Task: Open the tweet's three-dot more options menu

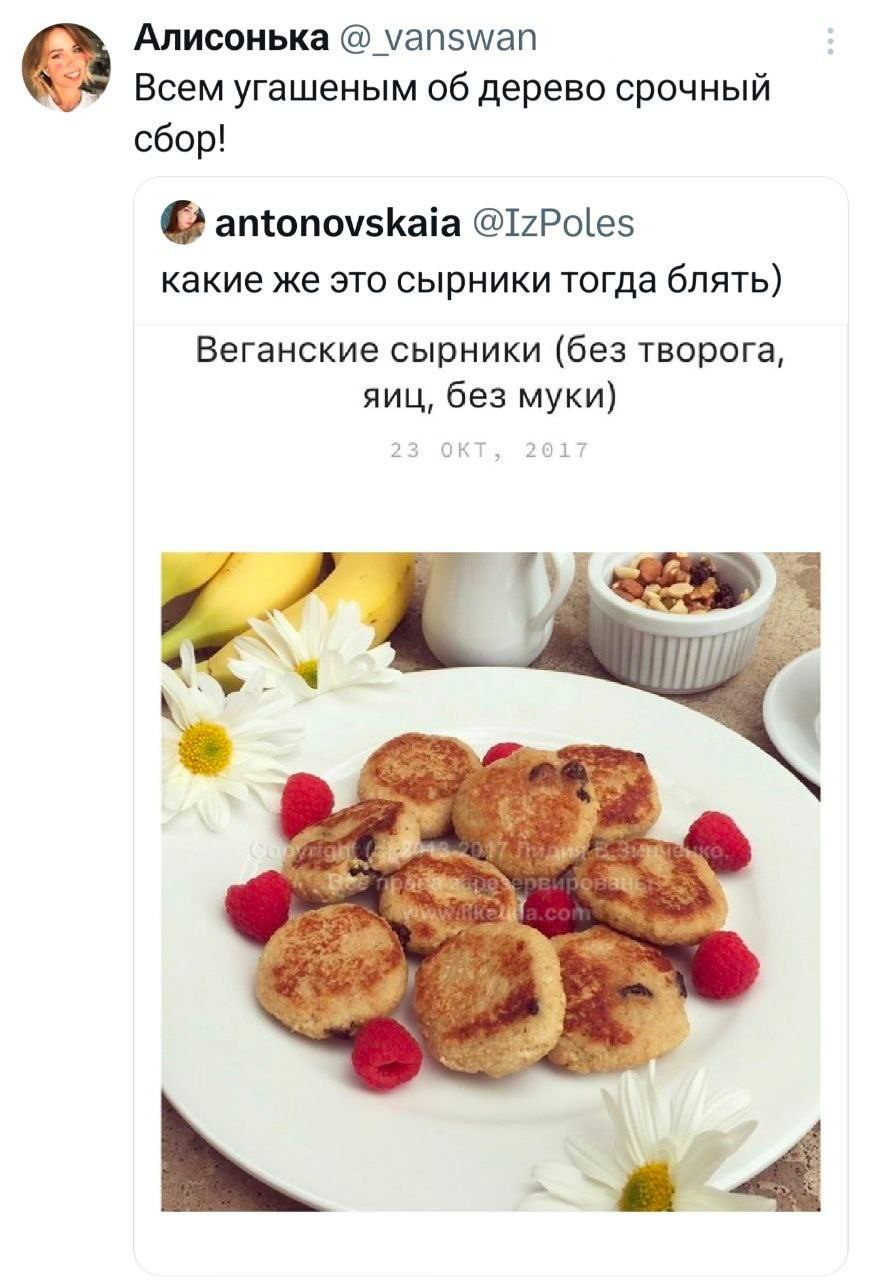Action: [829, 41]
